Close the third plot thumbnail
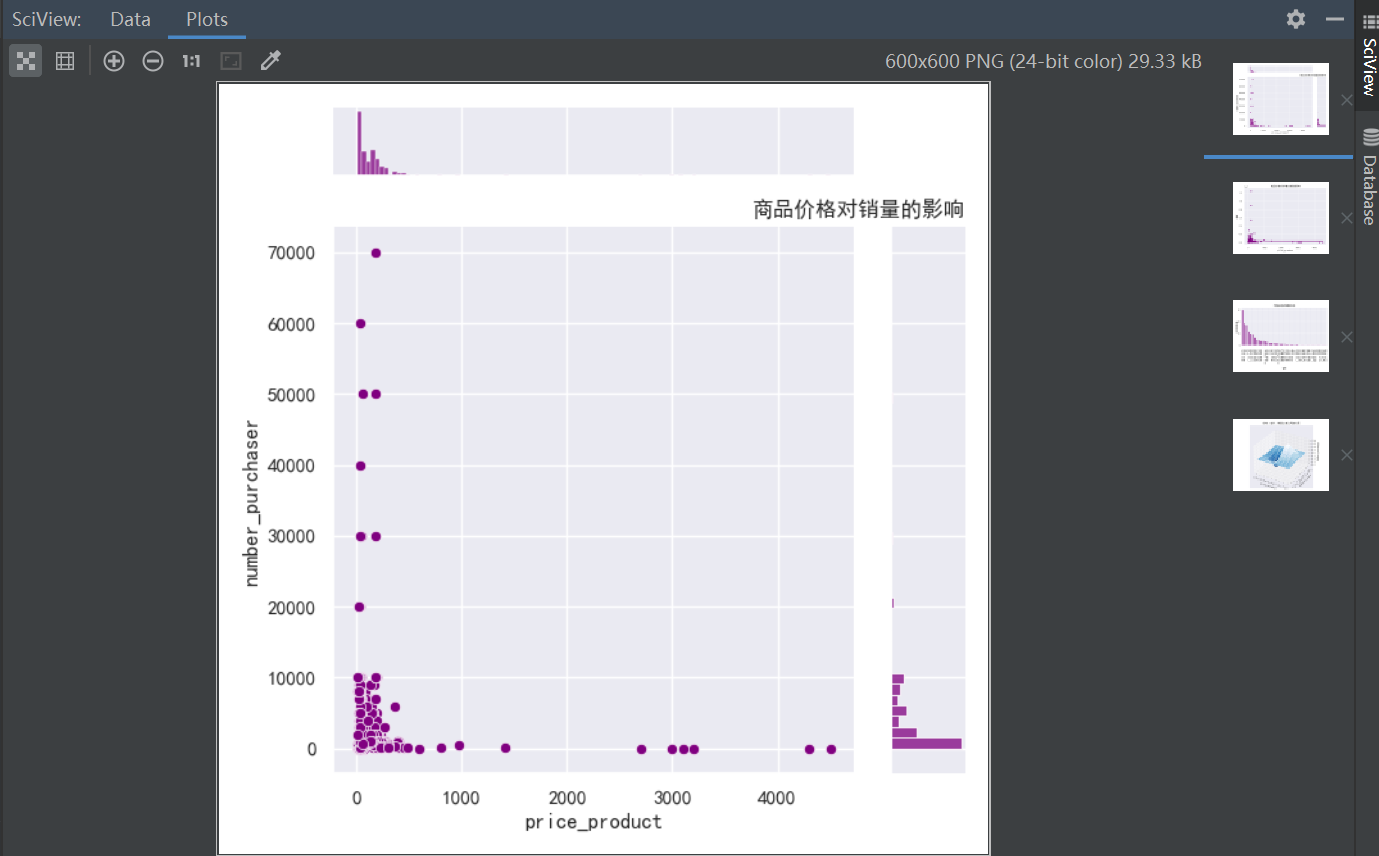The image size is (1379, 856). coord(1346,337)
